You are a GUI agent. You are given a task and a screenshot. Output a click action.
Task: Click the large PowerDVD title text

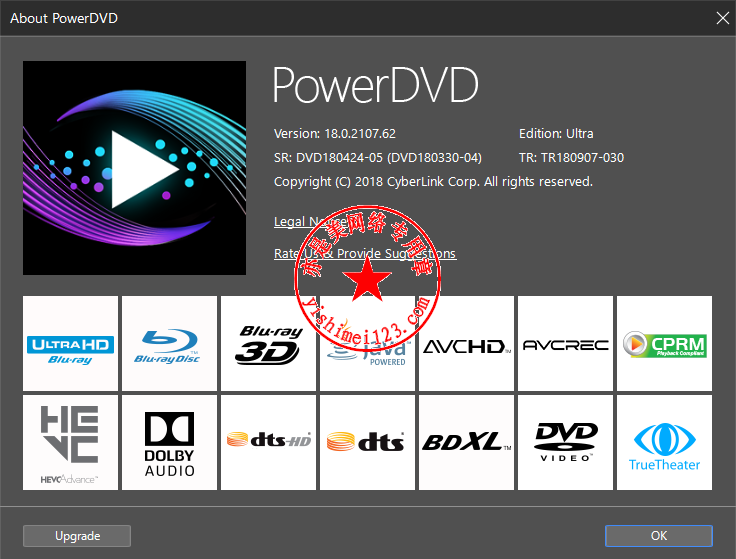[x=376, y=85]
